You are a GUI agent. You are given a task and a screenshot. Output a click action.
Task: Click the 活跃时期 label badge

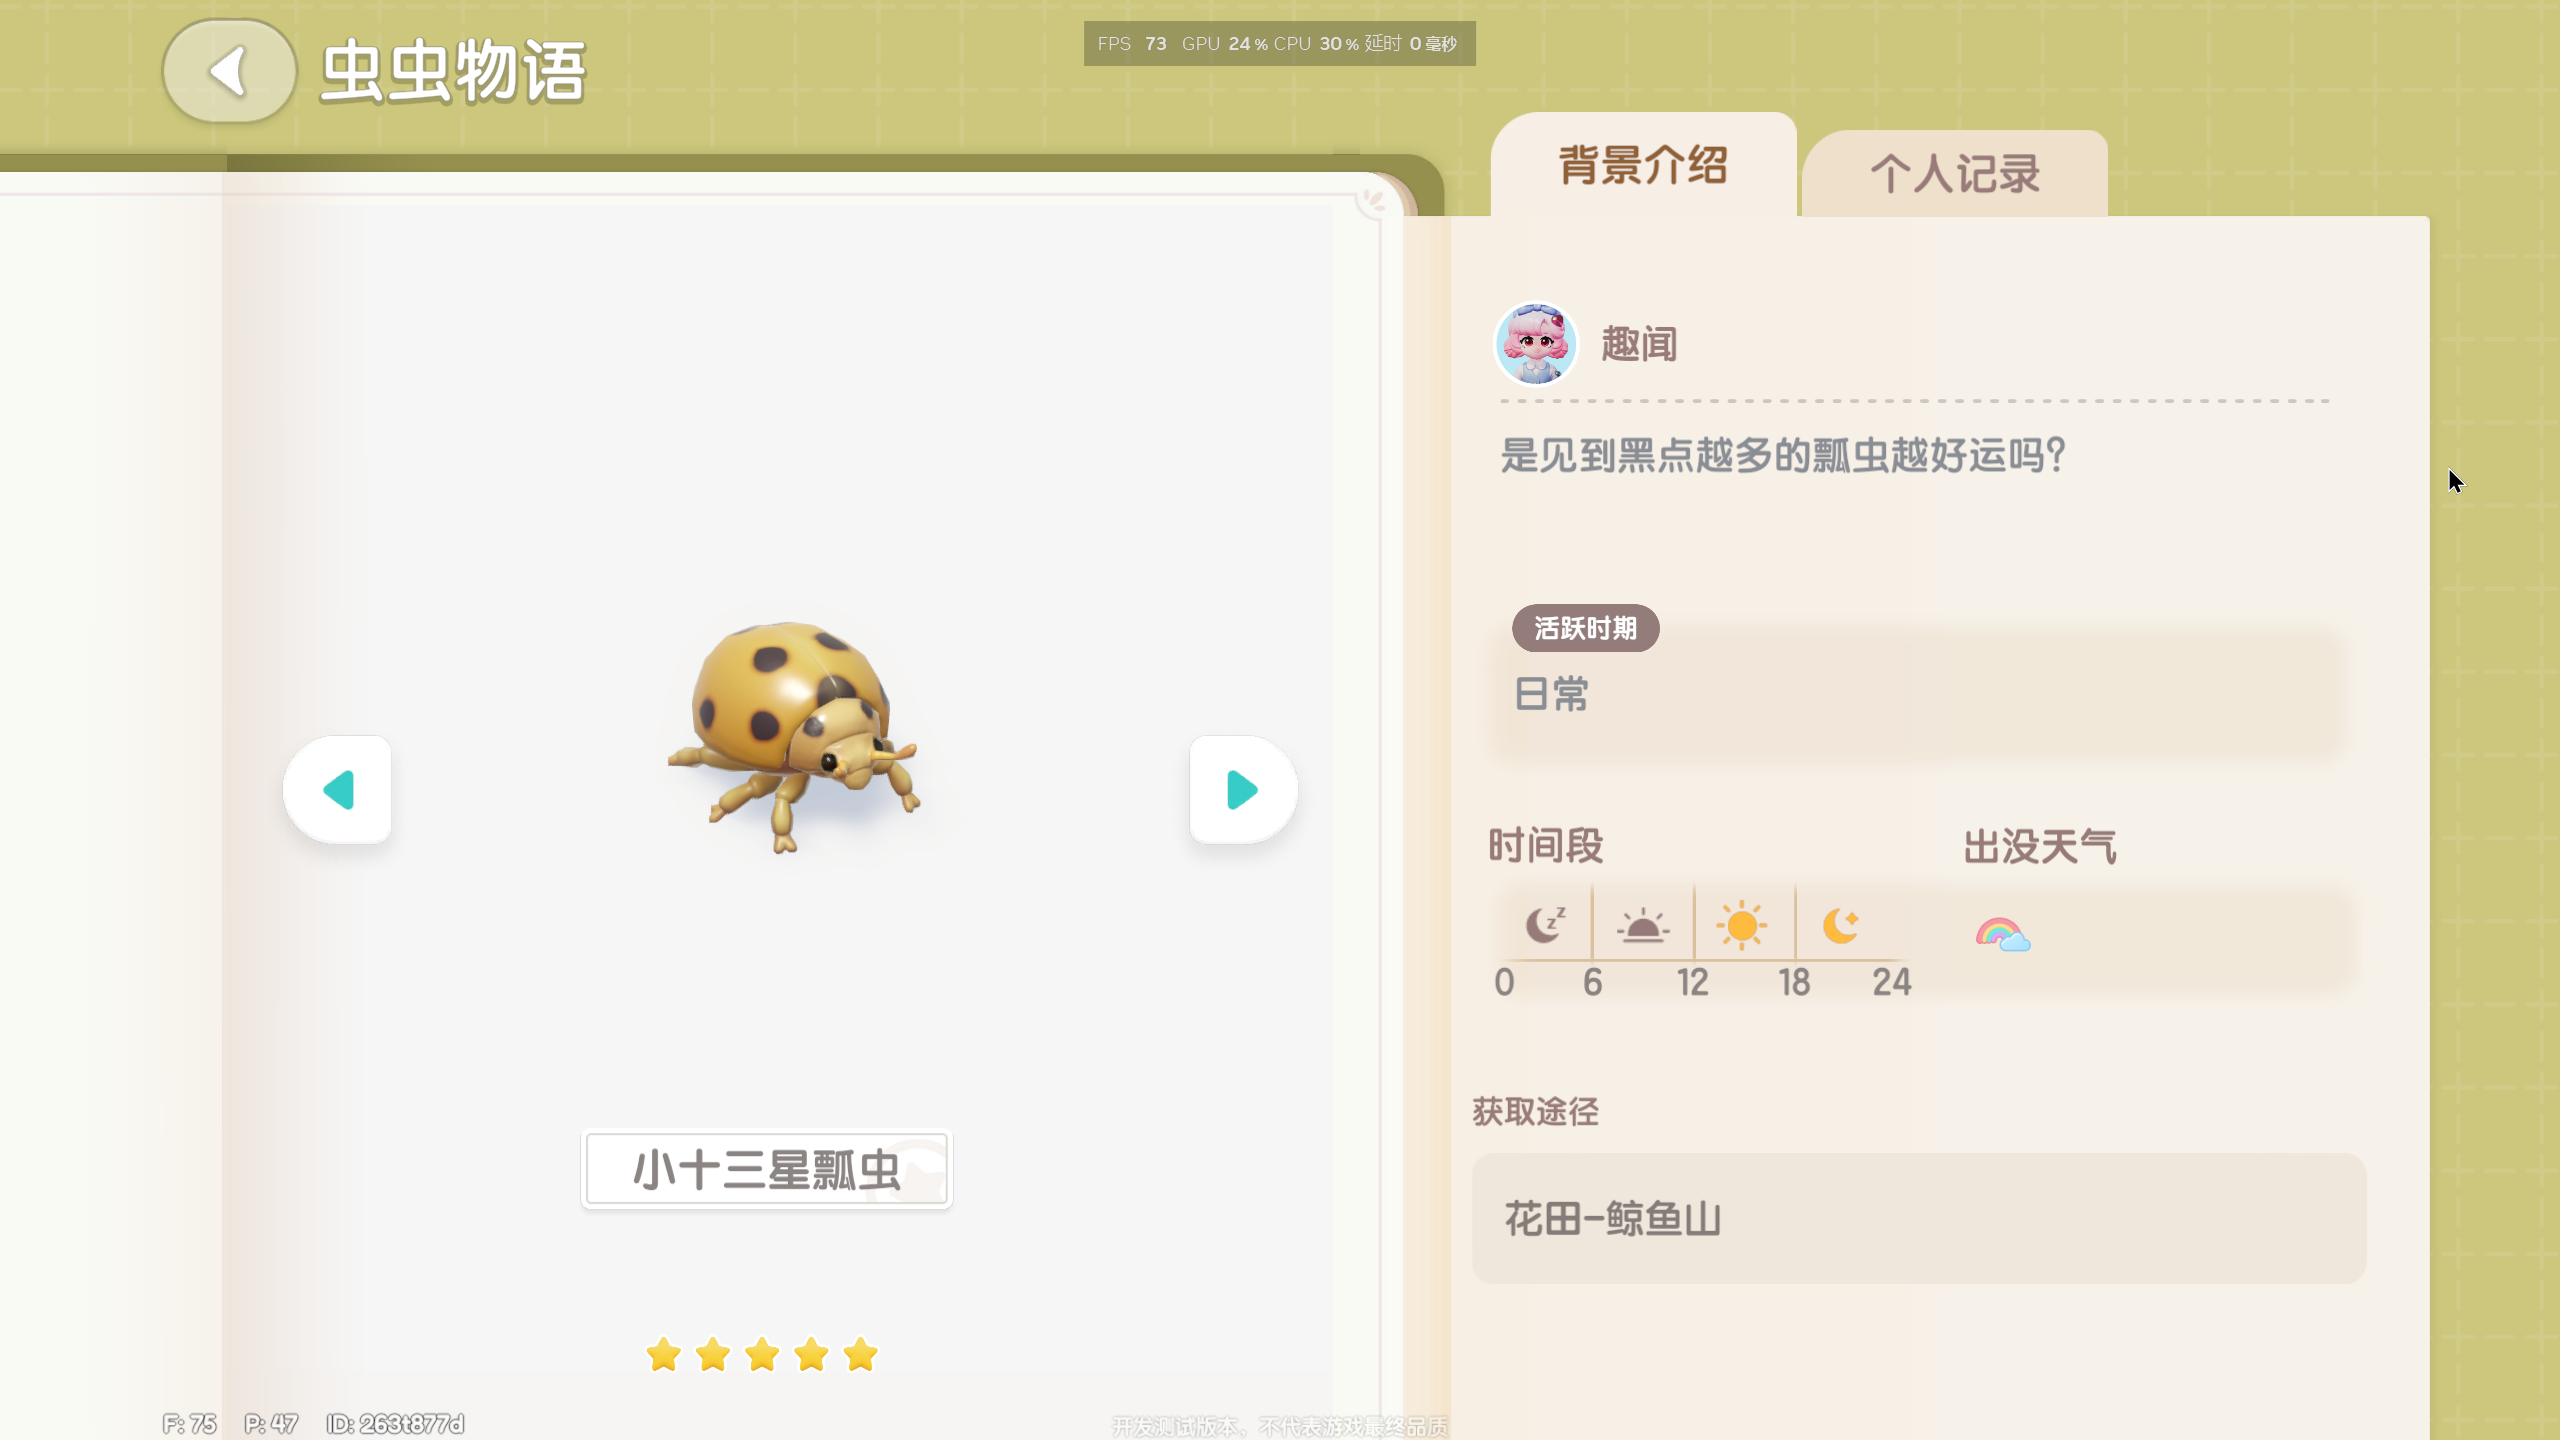pyautogui.click(x=1586, y=628)
